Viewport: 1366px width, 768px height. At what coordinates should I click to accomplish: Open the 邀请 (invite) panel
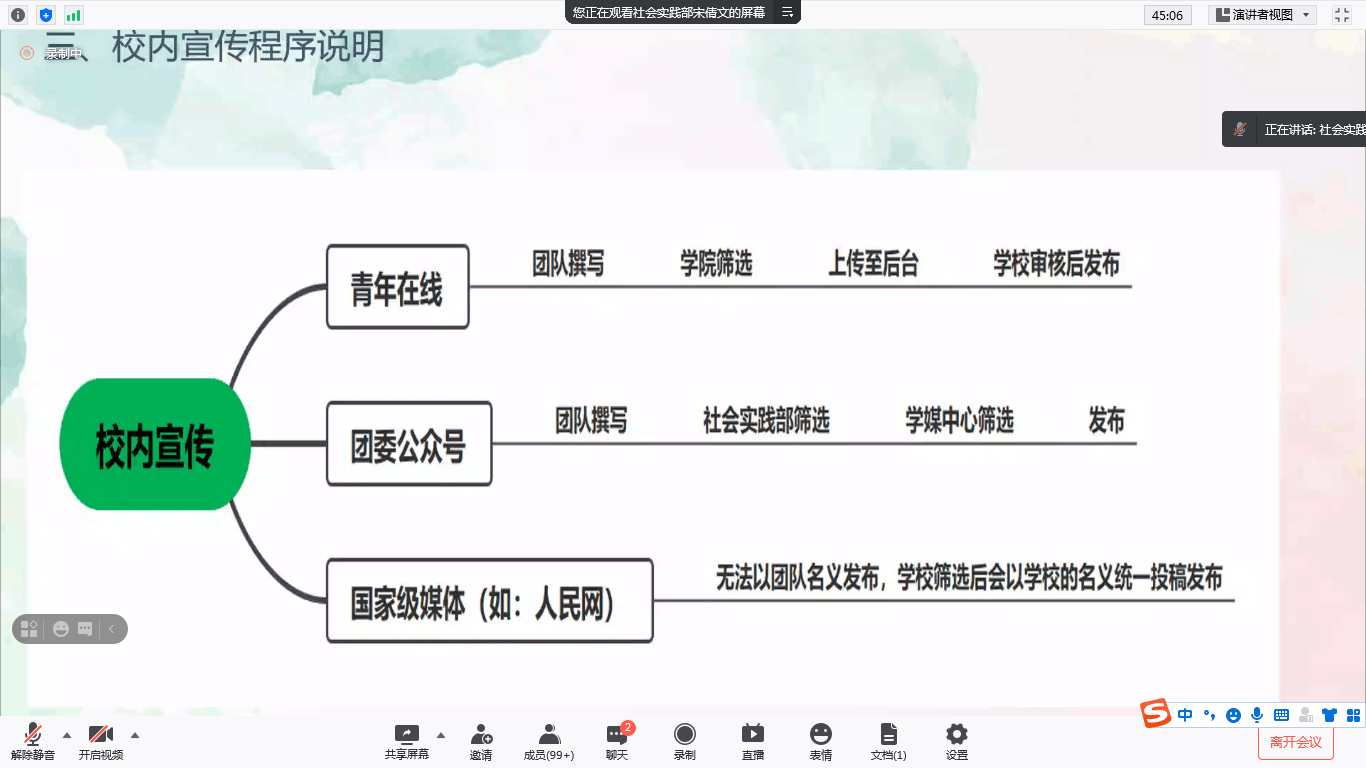click(481, 741)
